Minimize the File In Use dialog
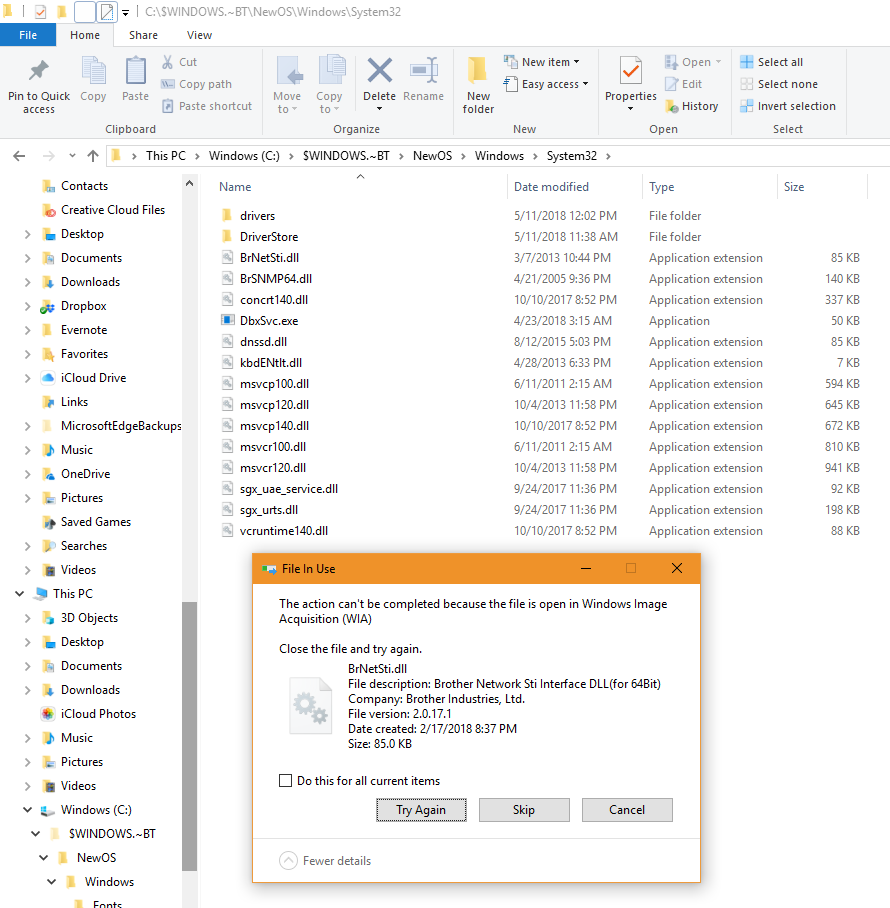Screen dimensions: 890x908 [586, 569]
